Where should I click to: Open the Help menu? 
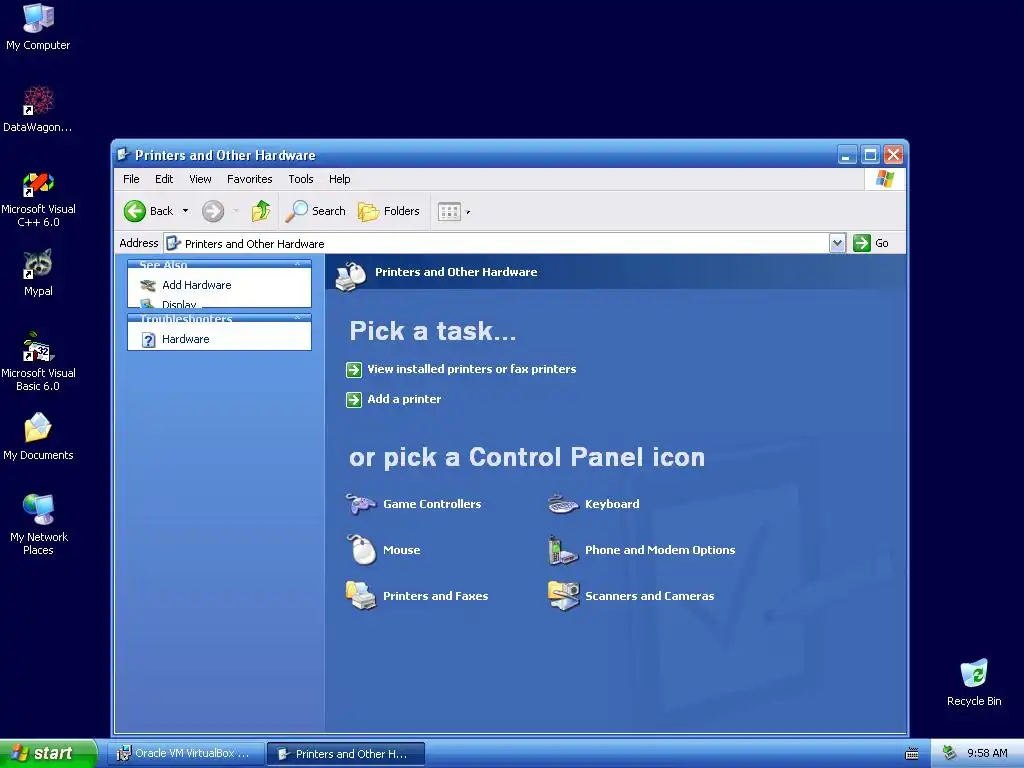340,179
